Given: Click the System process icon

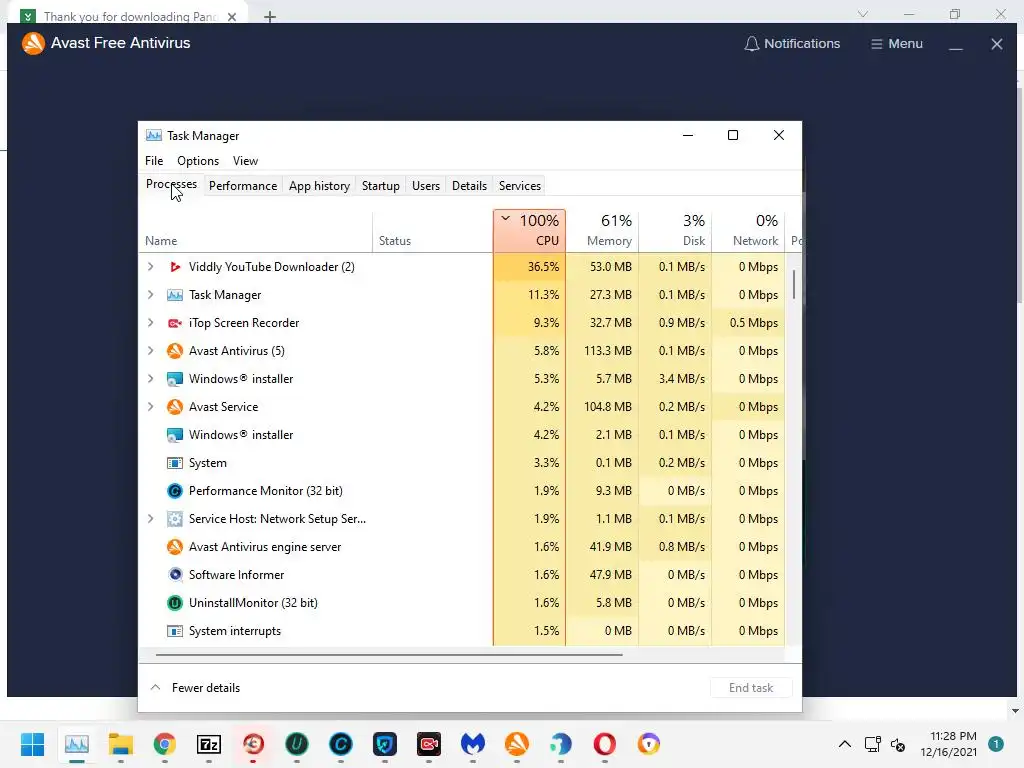Looking at the screenshot, I should [x=174, y=463].
